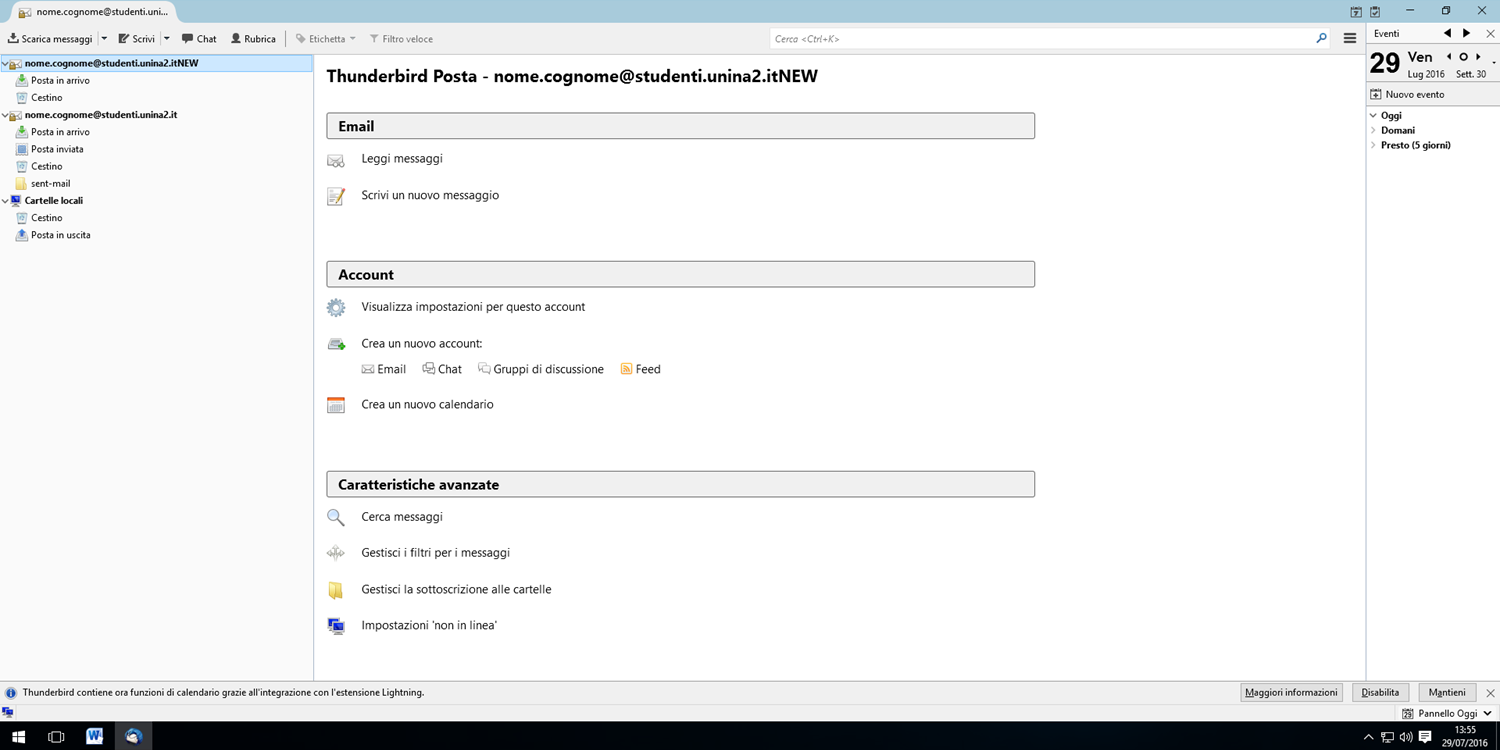The image size is (1500, 750).
Task: Open Cestino under itNEW account
Action: [x=46, y=98]
